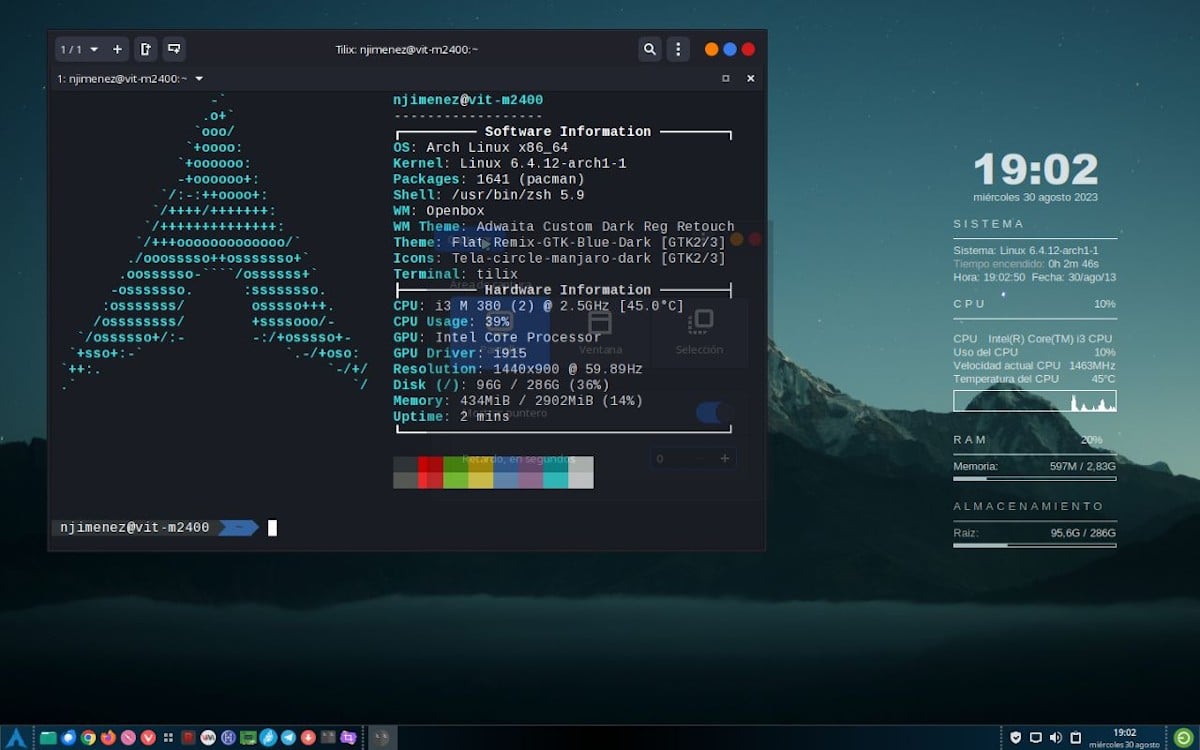The height and width of the screenshot is (750, 1200).
Task: Open the four-square grid launcher in taskbar
Action: click(168, 738)
